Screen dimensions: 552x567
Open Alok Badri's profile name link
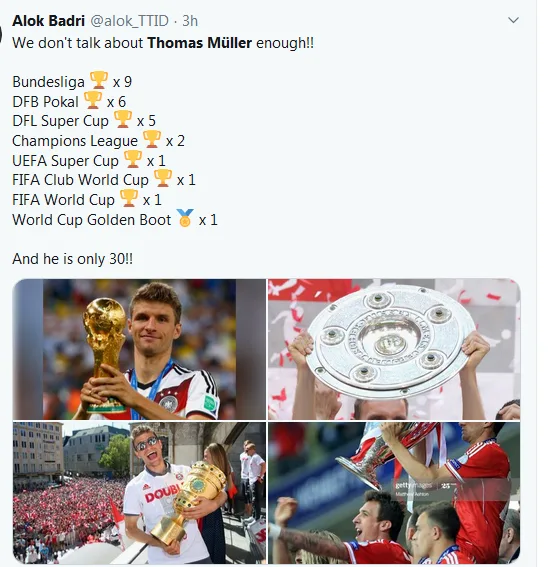48,21
